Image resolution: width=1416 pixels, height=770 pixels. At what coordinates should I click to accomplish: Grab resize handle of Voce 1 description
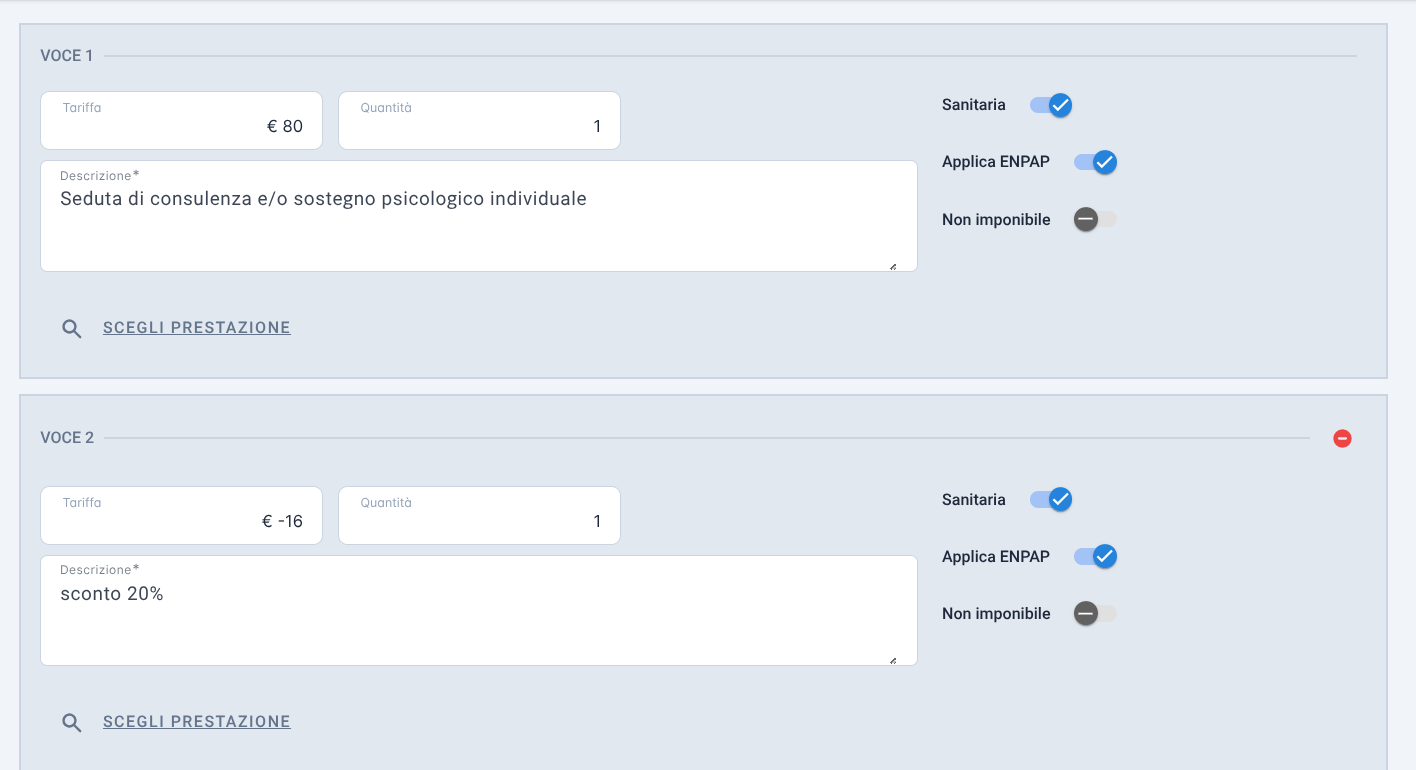(892, 266)
